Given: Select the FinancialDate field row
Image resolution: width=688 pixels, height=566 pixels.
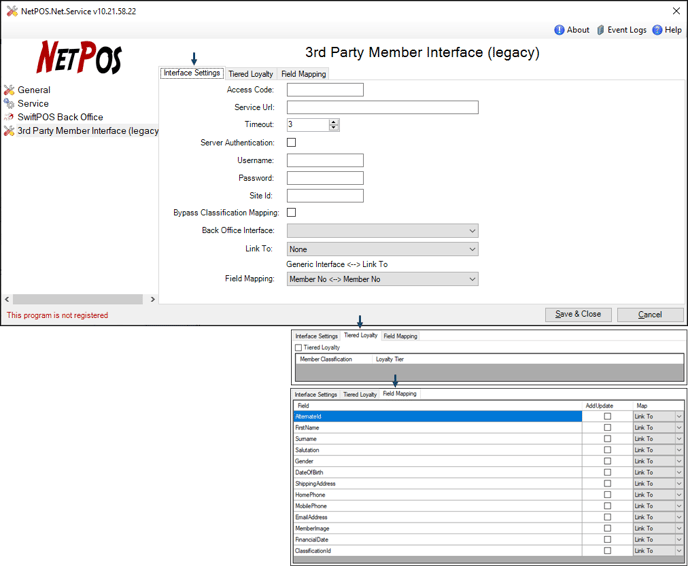Looking at the screenshot, I should (x=438, y=540).
